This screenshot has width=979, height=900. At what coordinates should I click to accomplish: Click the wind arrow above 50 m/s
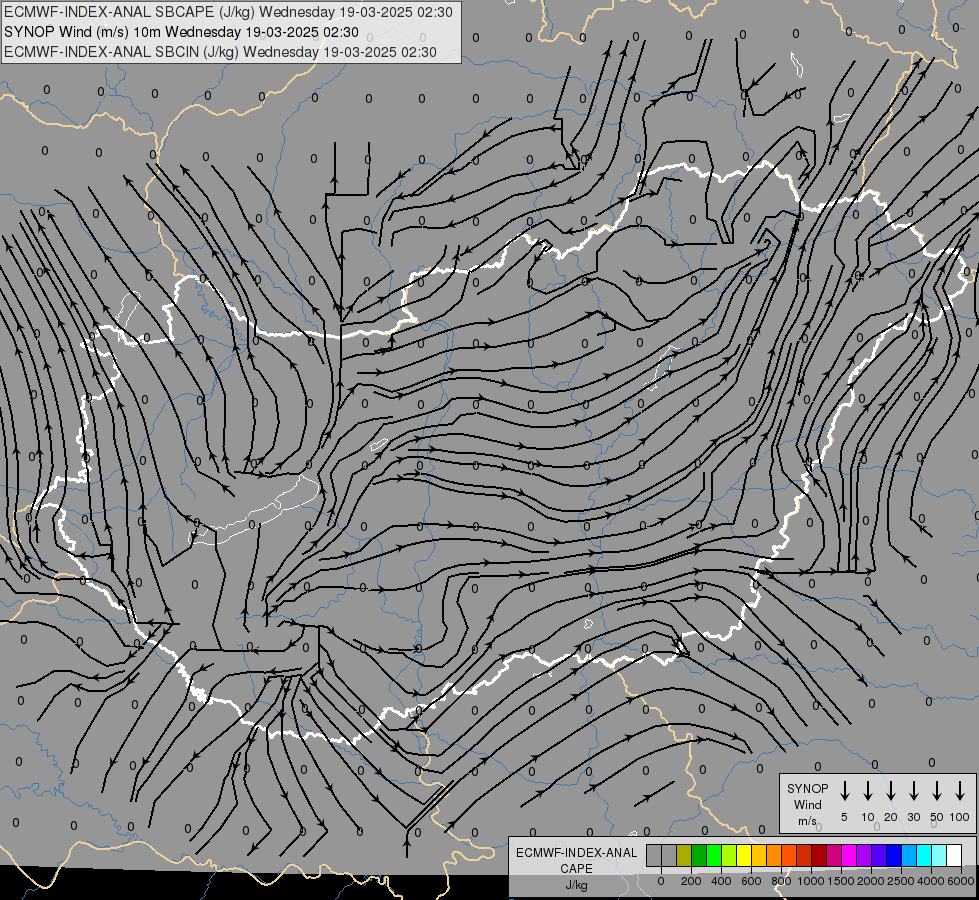click(937, 791)
